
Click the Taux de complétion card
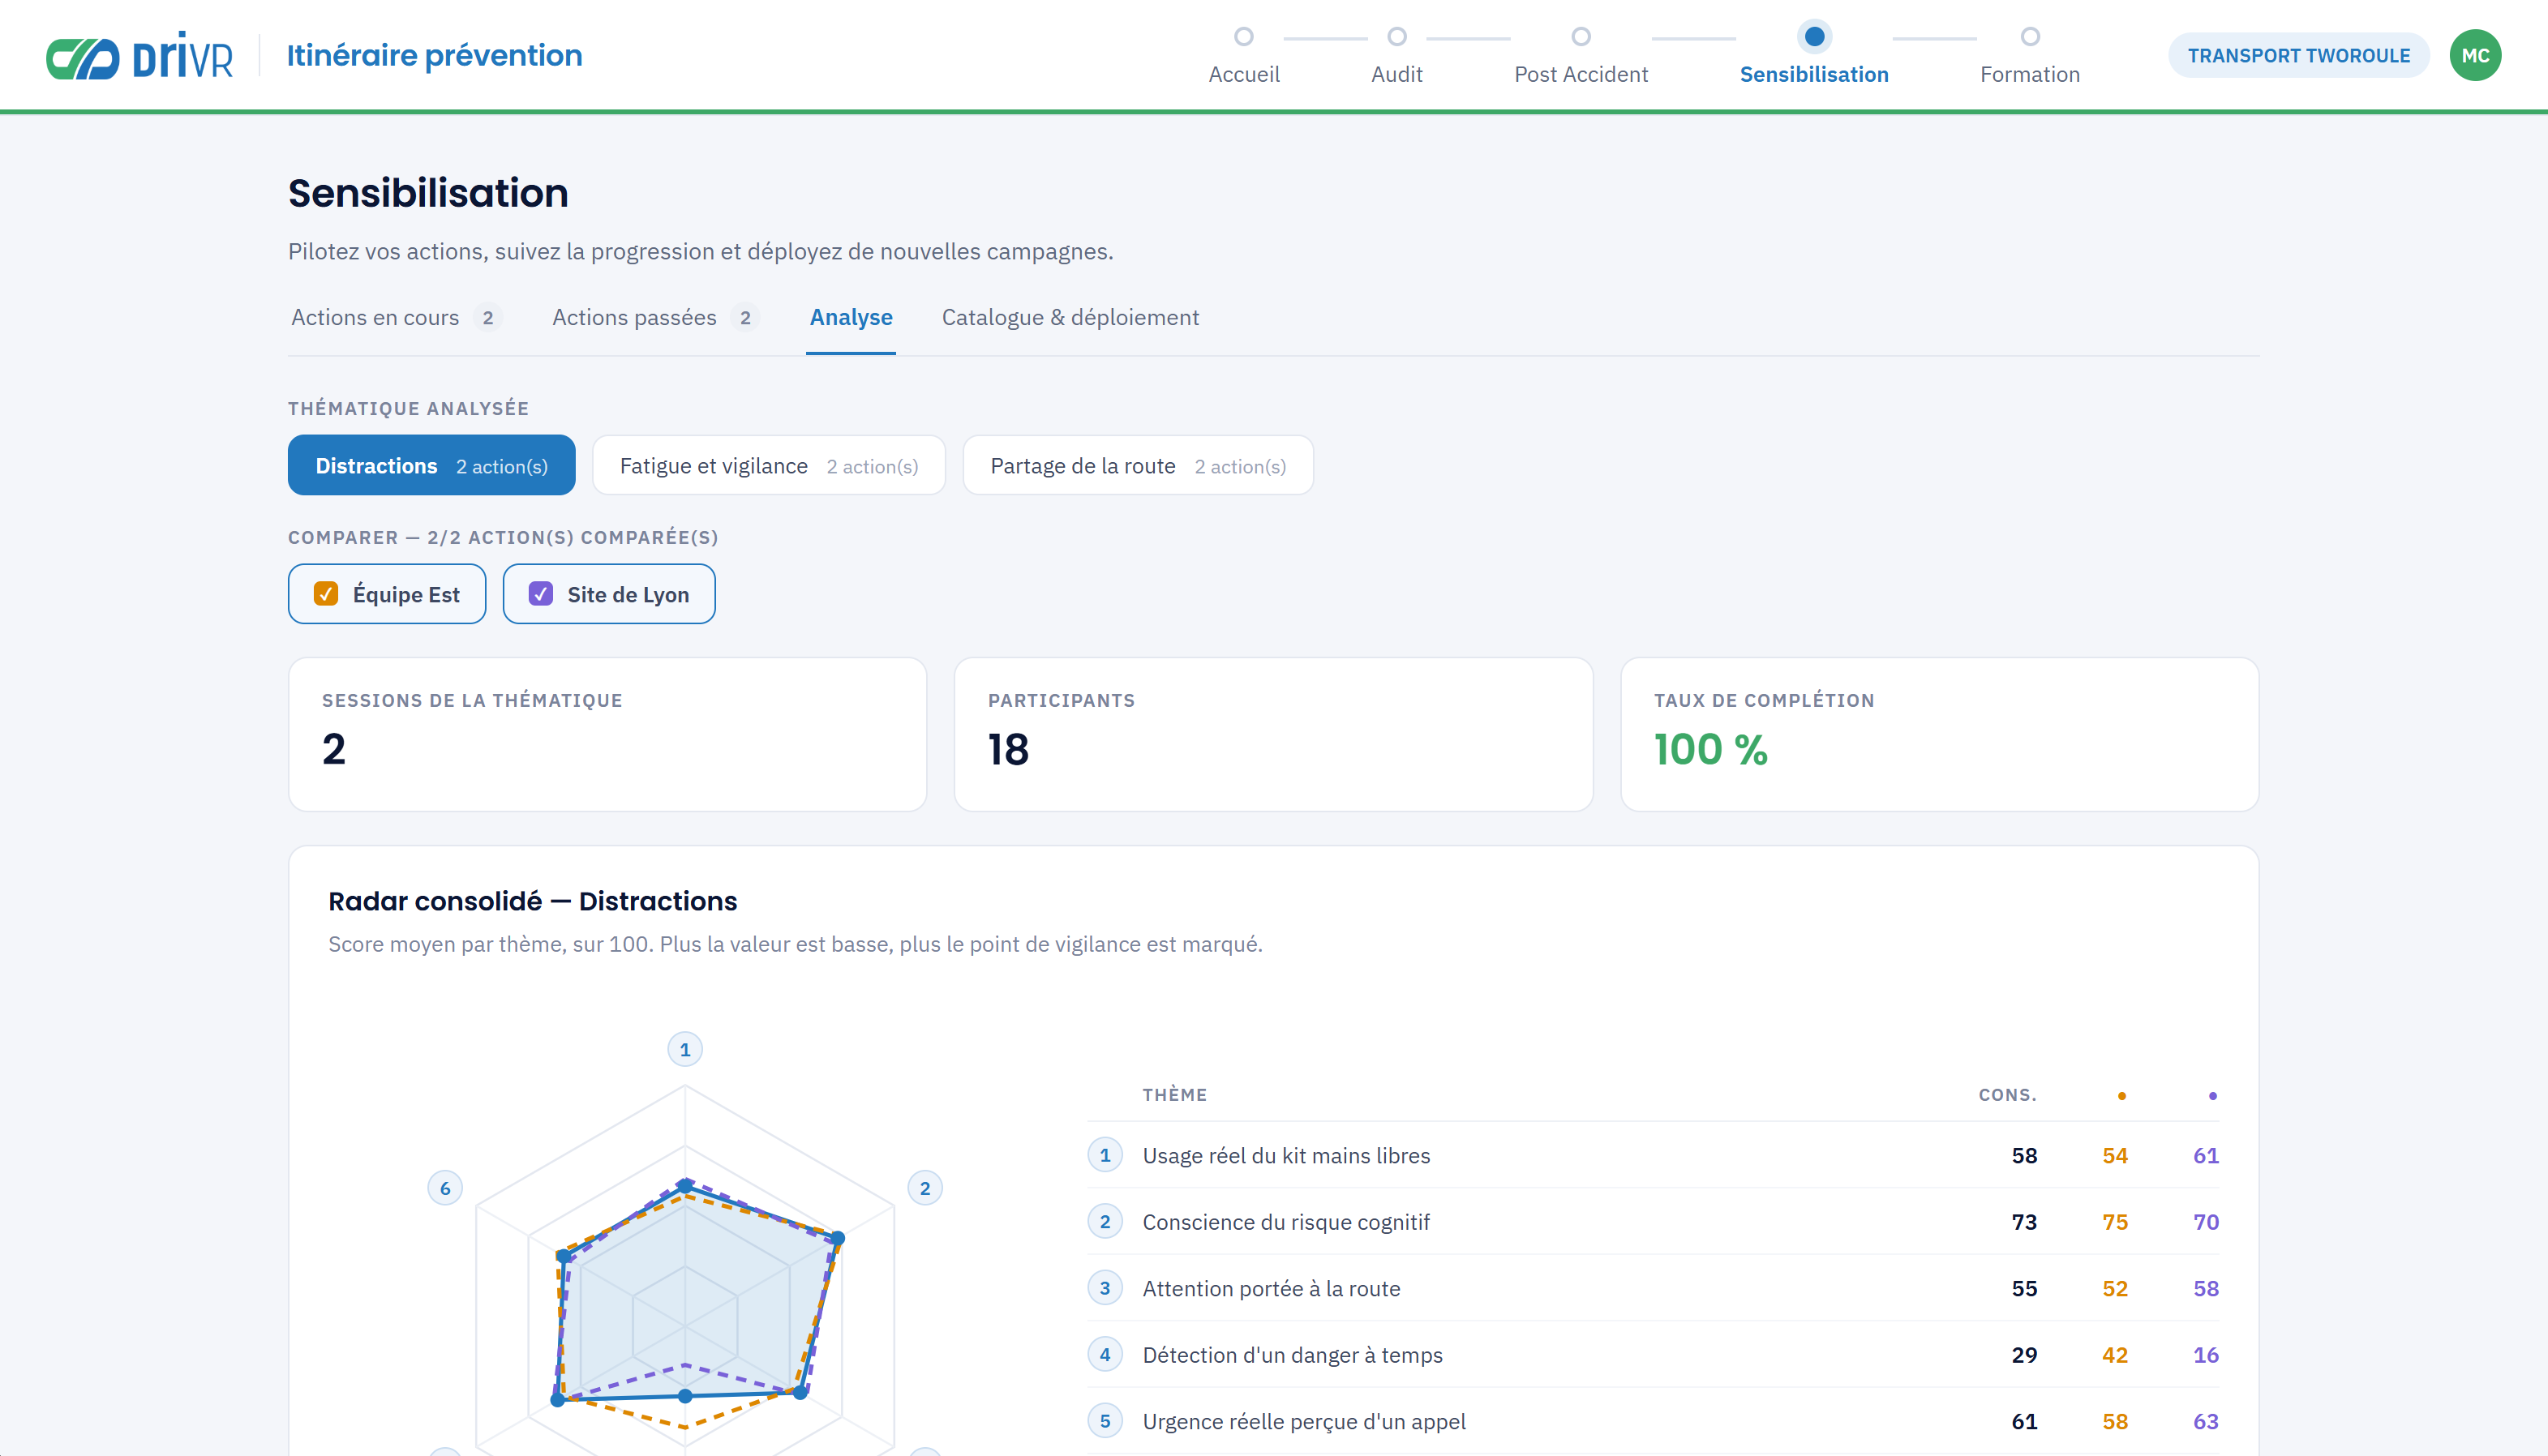1939,734
